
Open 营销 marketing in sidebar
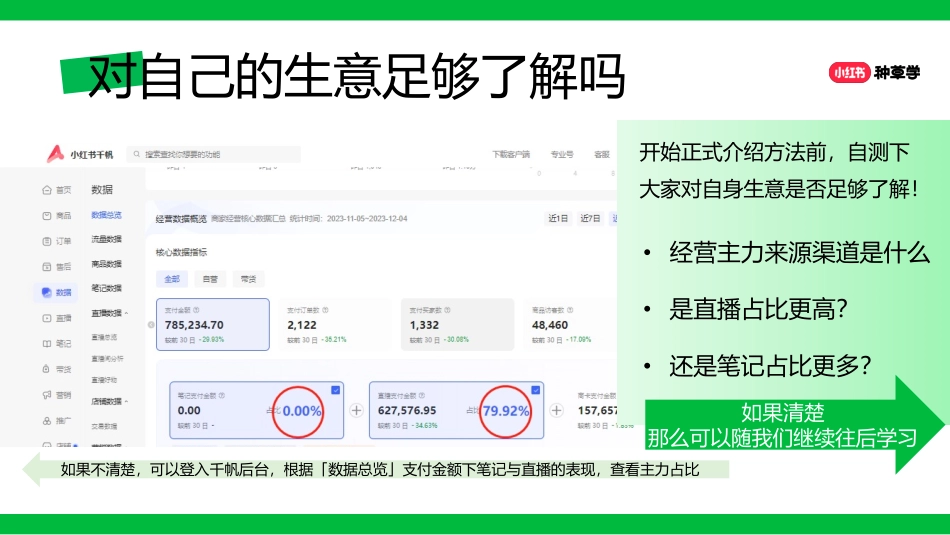[56, 394]
